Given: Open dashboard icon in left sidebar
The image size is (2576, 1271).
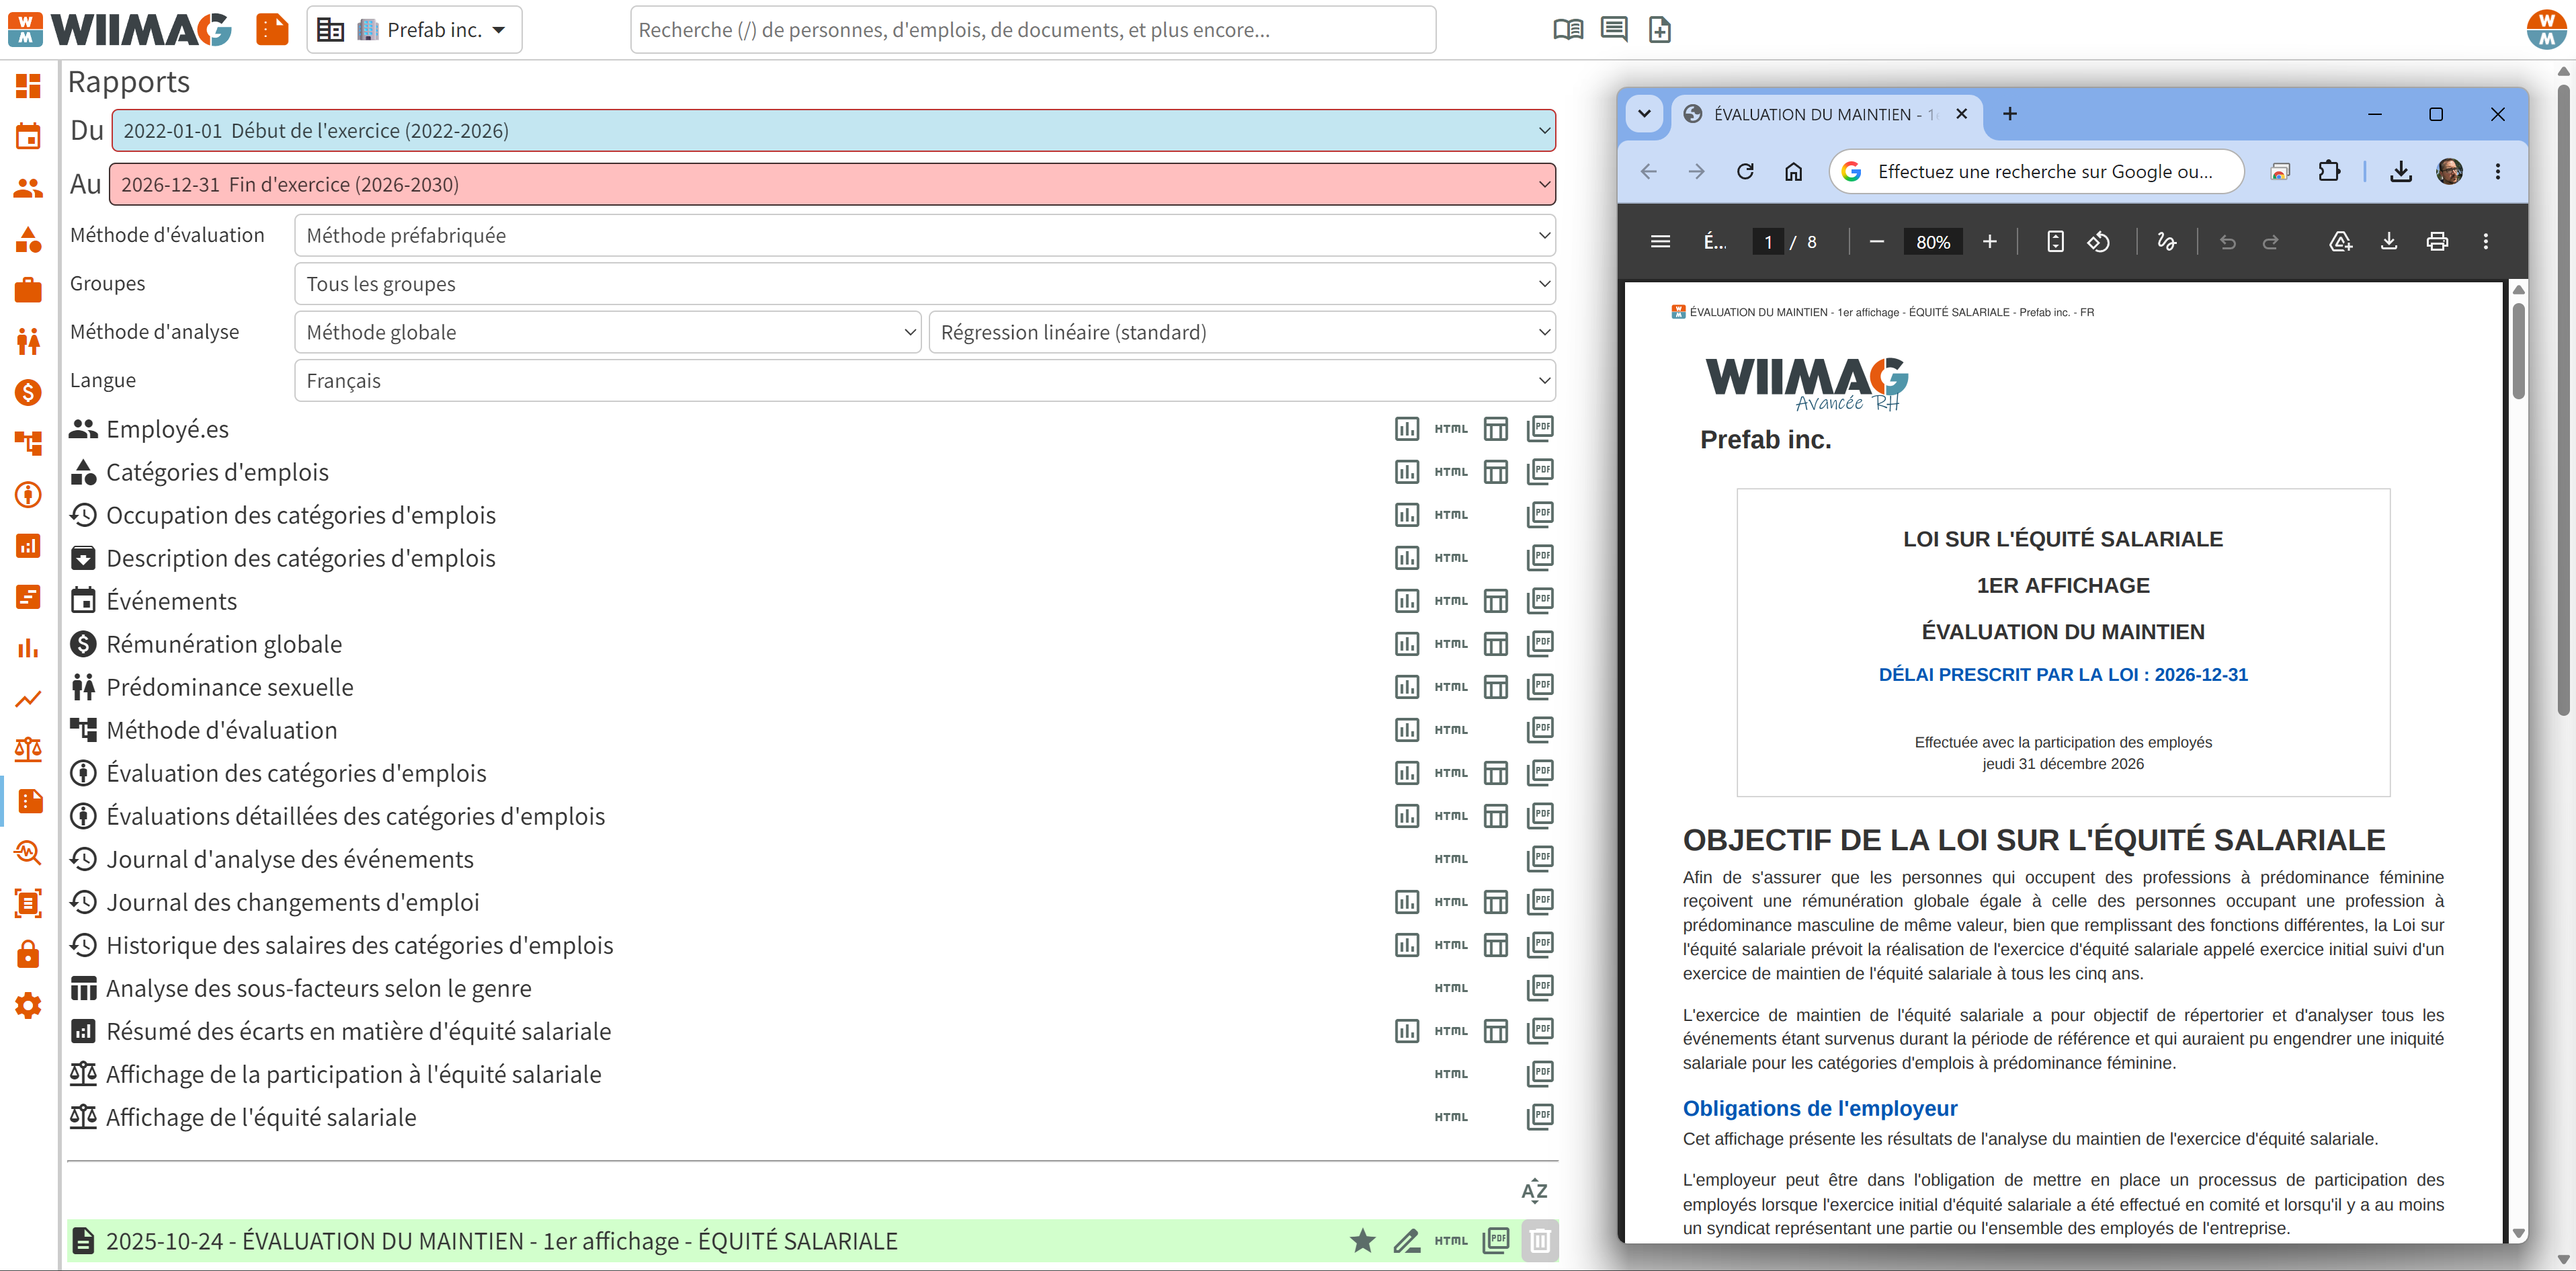Looking at the screenshot, I should pos(28,86).
